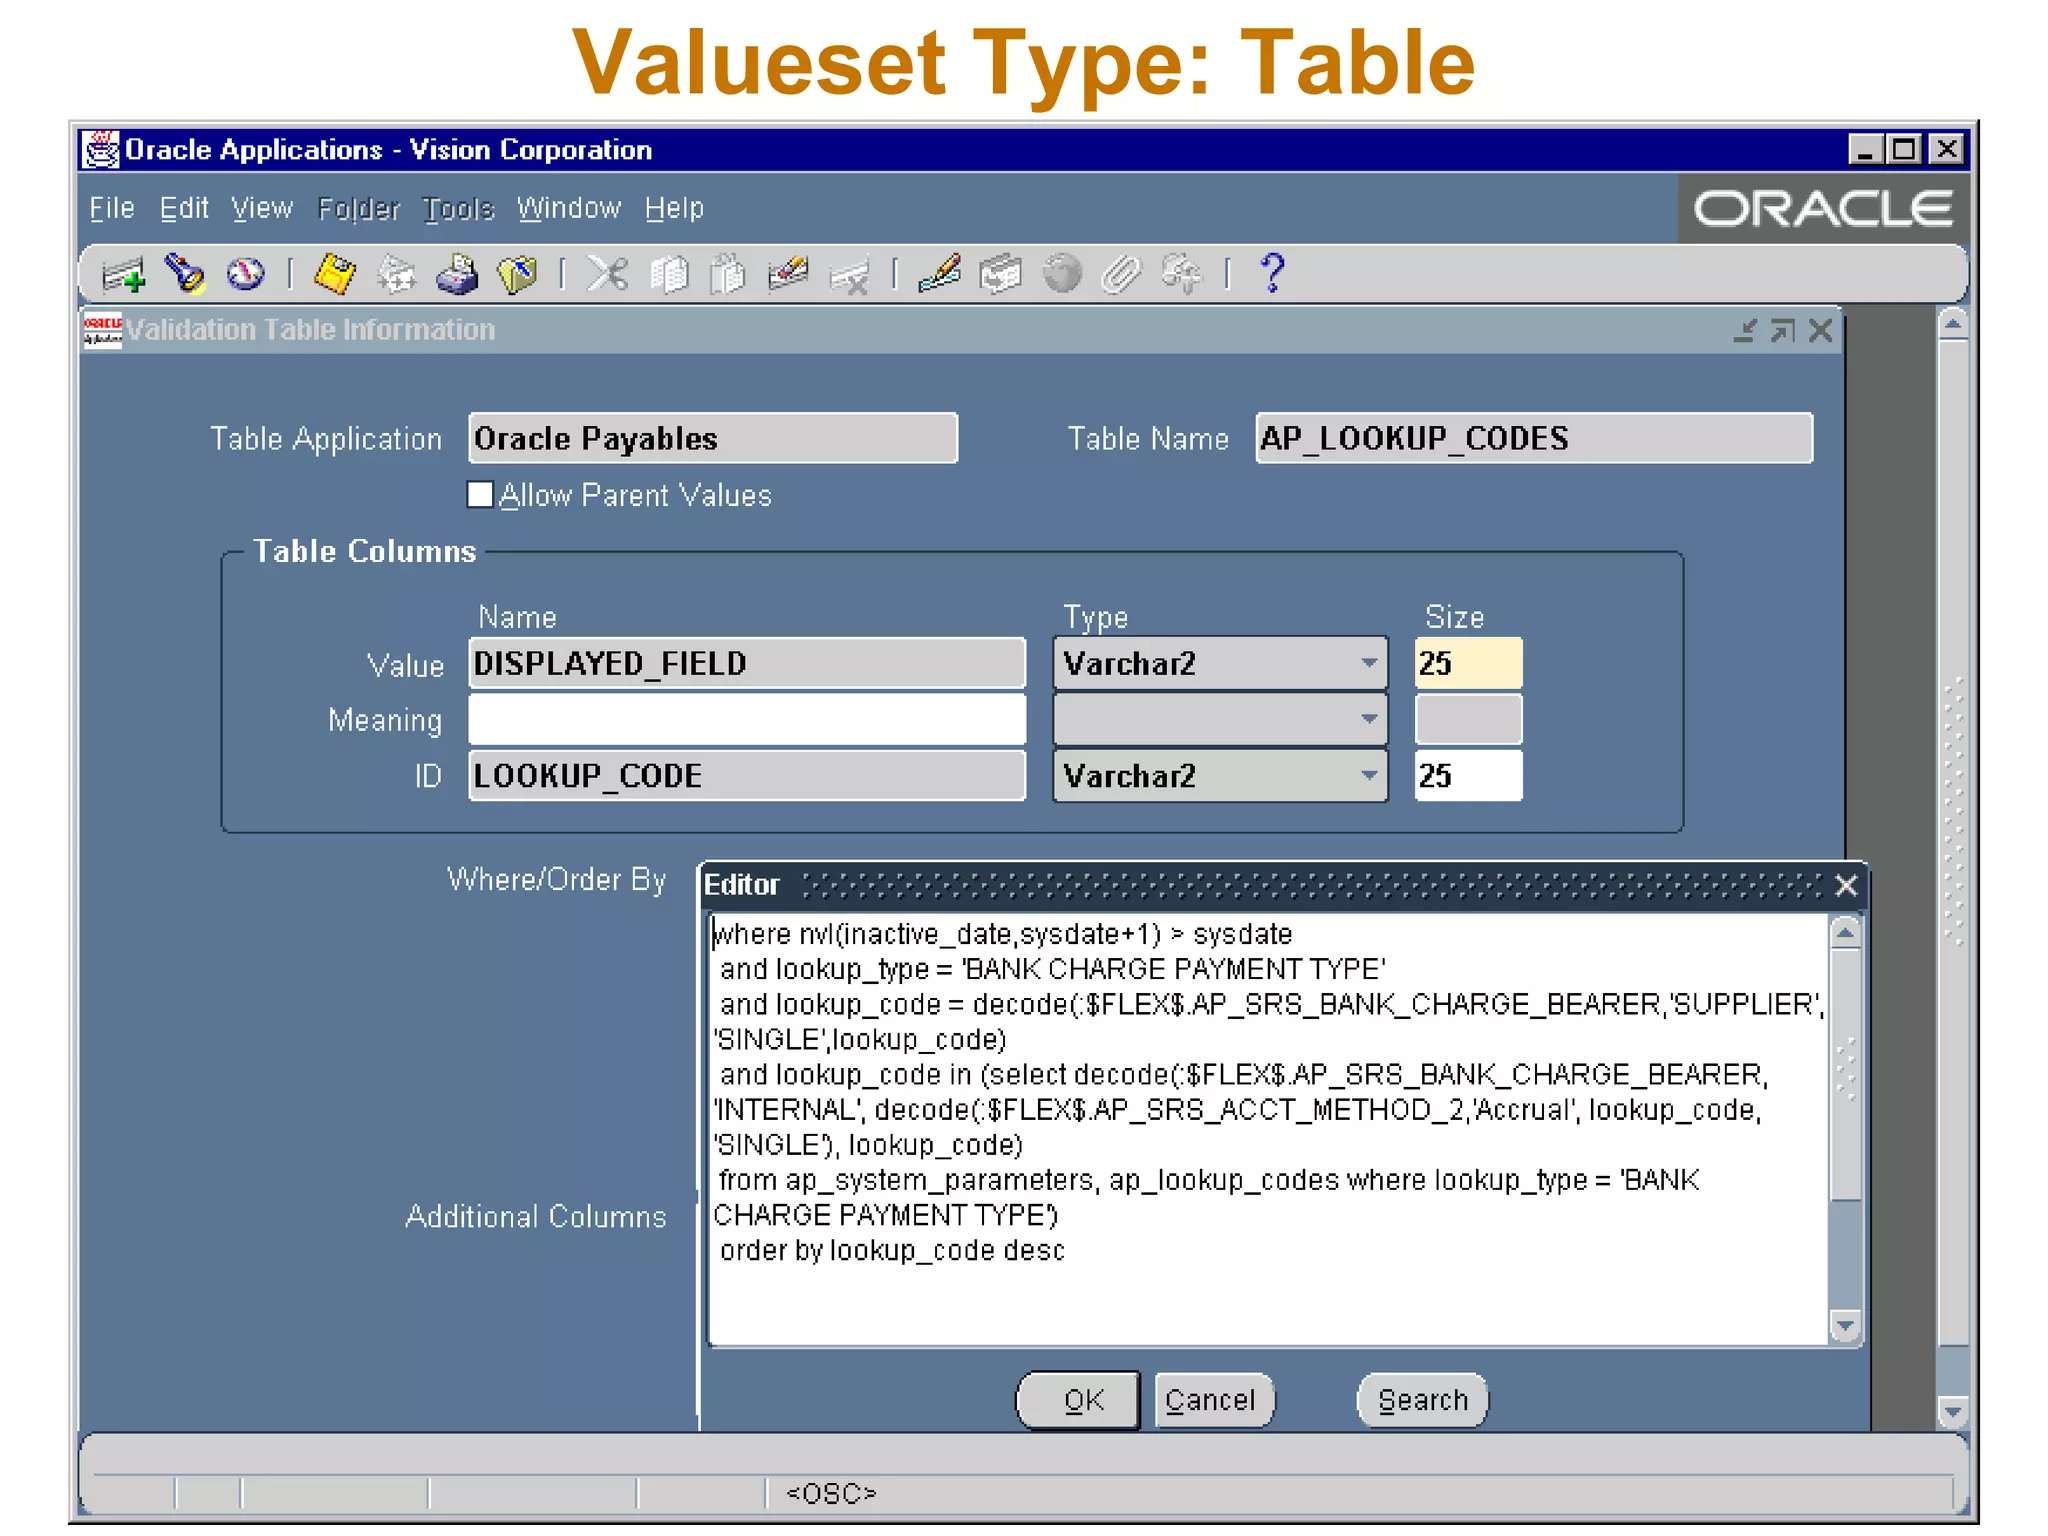Click Editor vertical scrollbar thumb

click(1845, 1075)
